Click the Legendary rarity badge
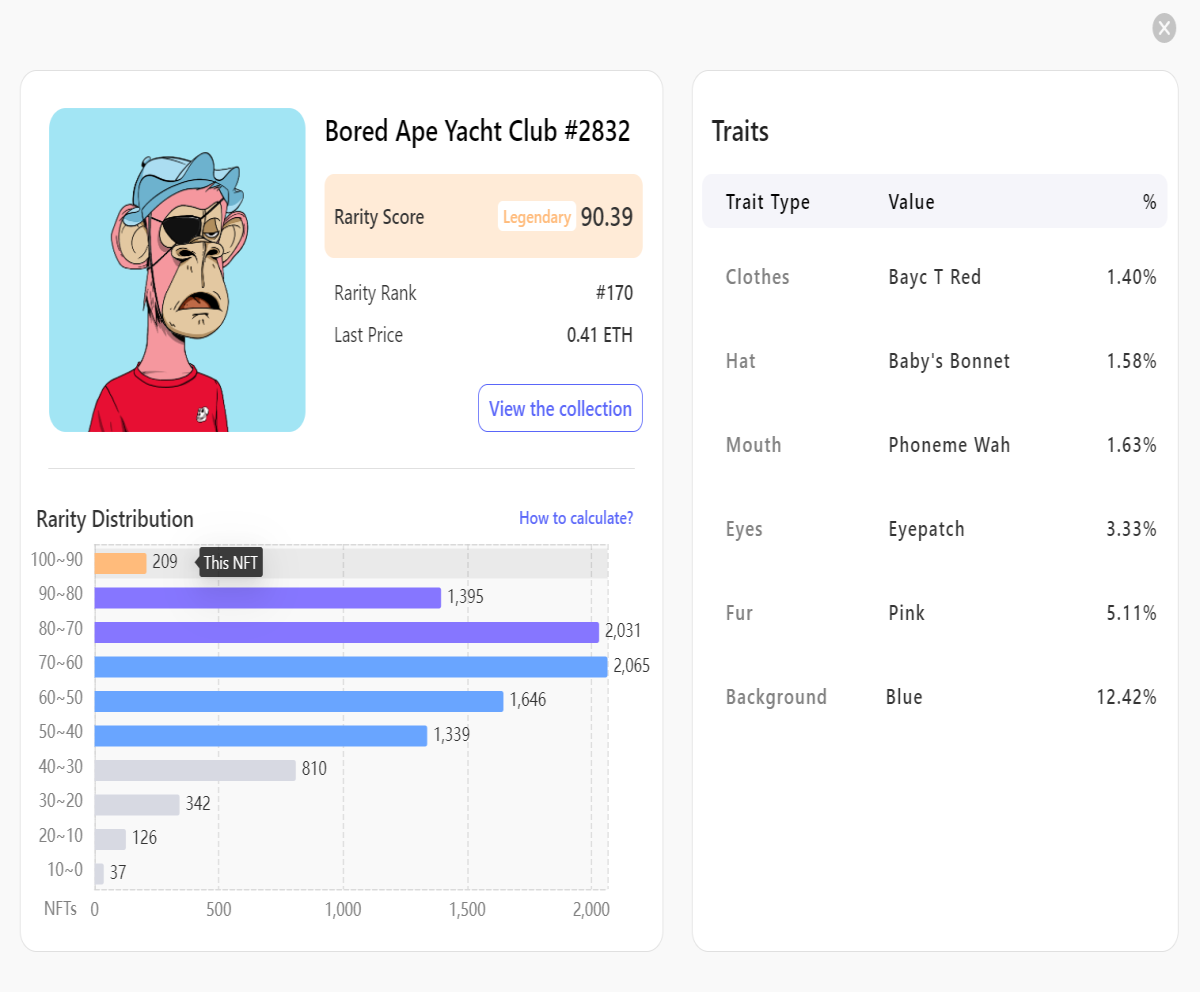This screenshot has height=992, width=1200. 537,217
